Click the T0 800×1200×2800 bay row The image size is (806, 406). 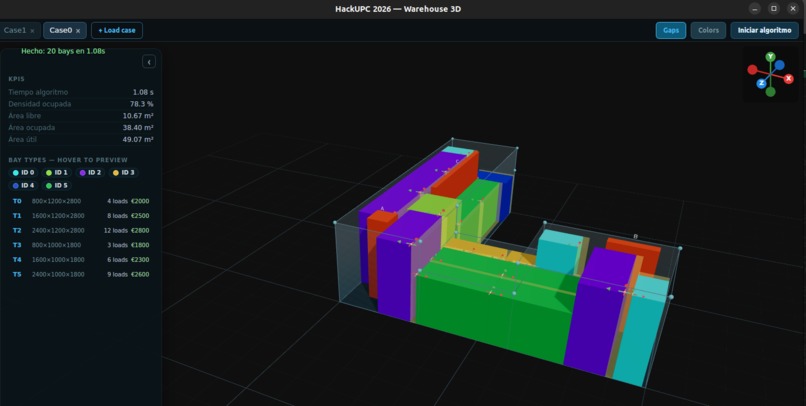pos(81,201)
